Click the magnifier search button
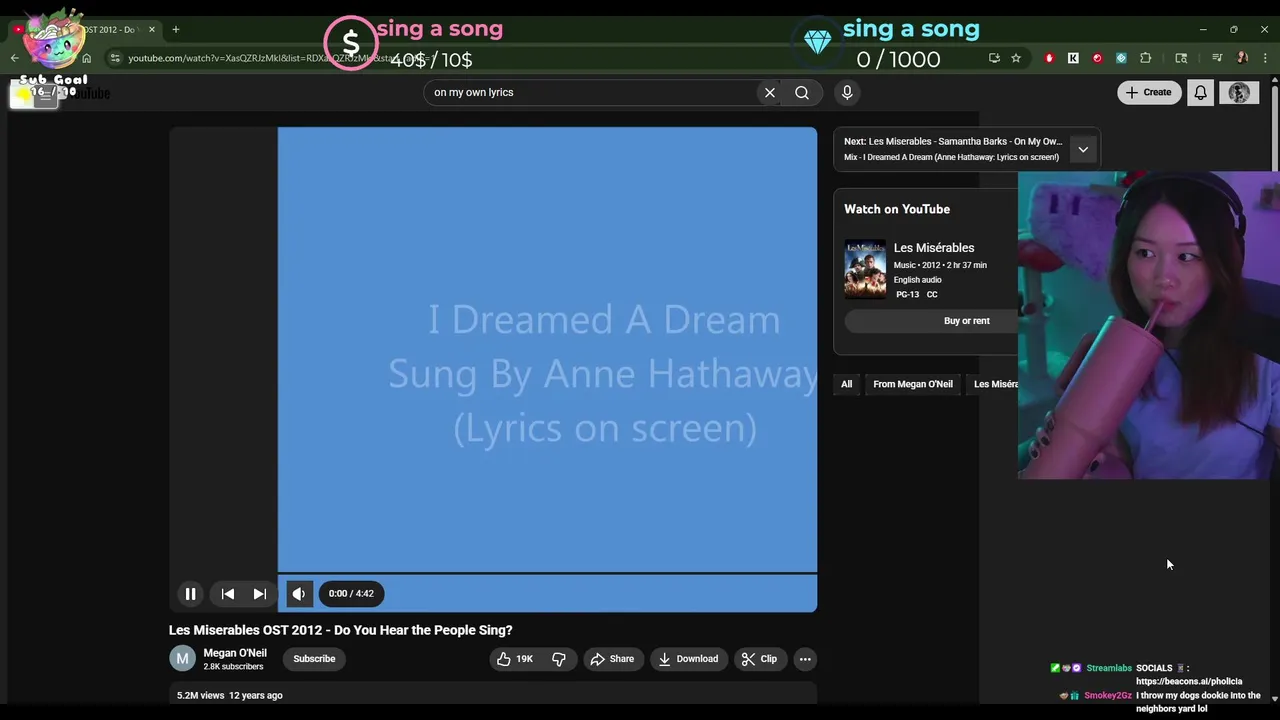Screen dimensions: 1280x720 point(802,93)
